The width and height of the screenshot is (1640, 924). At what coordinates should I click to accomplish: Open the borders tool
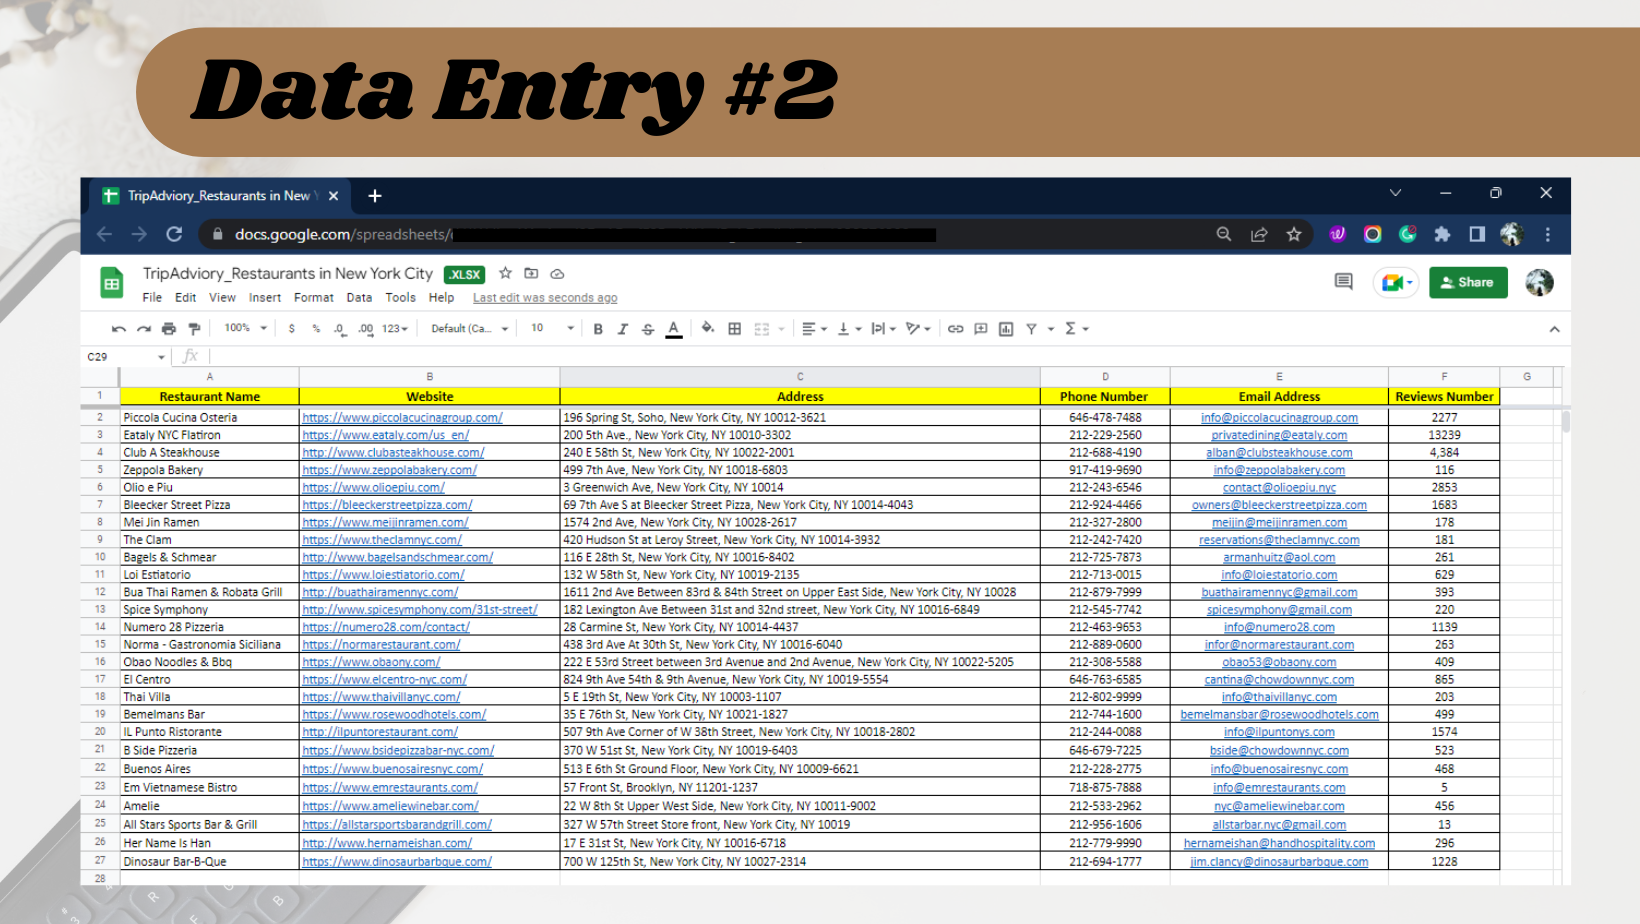tap(735, 328)
